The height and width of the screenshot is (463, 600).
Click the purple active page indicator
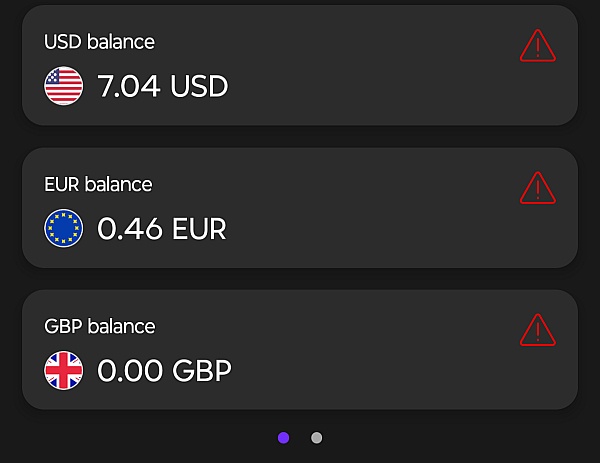tap(284, 437)
